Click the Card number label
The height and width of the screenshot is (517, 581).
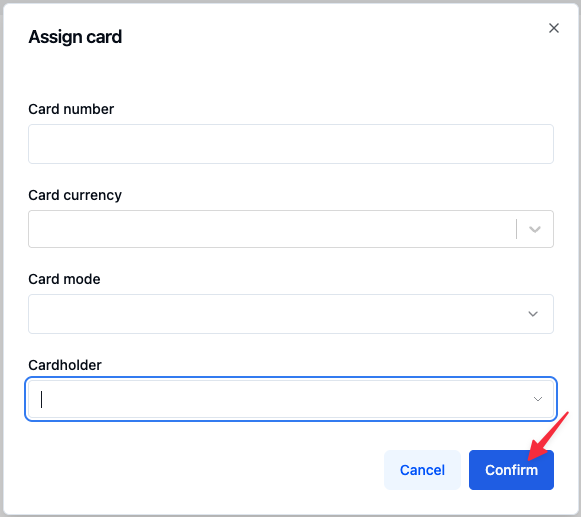[71, 109]
